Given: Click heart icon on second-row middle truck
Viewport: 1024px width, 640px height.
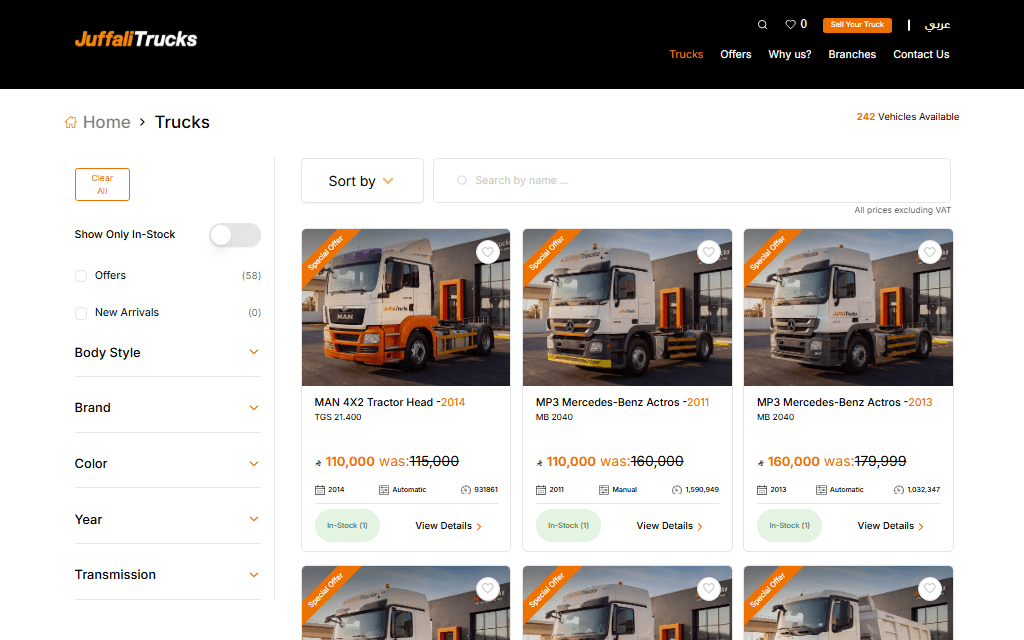Looking at the screenshot, I should point(709,588).
